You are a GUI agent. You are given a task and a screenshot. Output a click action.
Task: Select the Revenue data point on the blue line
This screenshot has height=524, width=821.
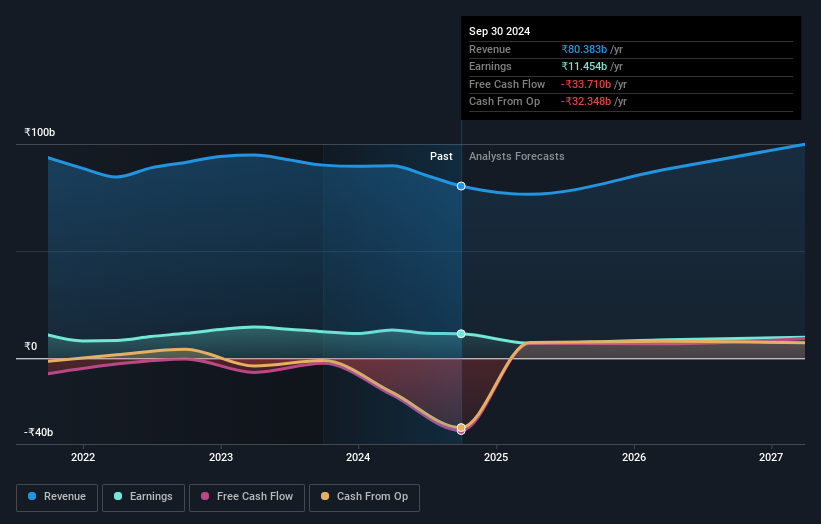pos(461,186)
